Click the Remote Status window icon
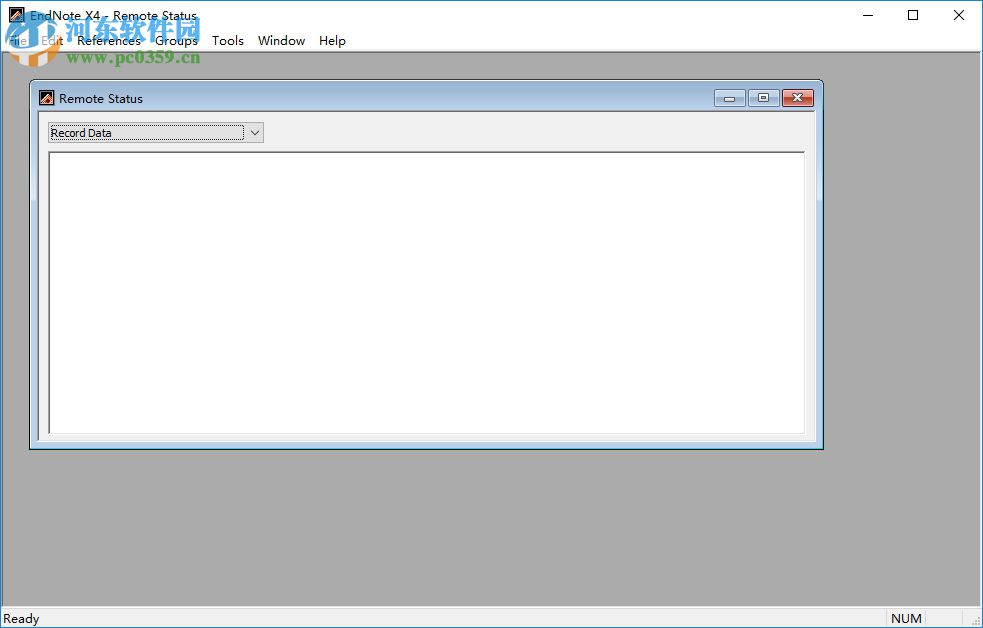The height and width of the screenshot is (628, 983). pyautogui.click(x=45, y=98)
